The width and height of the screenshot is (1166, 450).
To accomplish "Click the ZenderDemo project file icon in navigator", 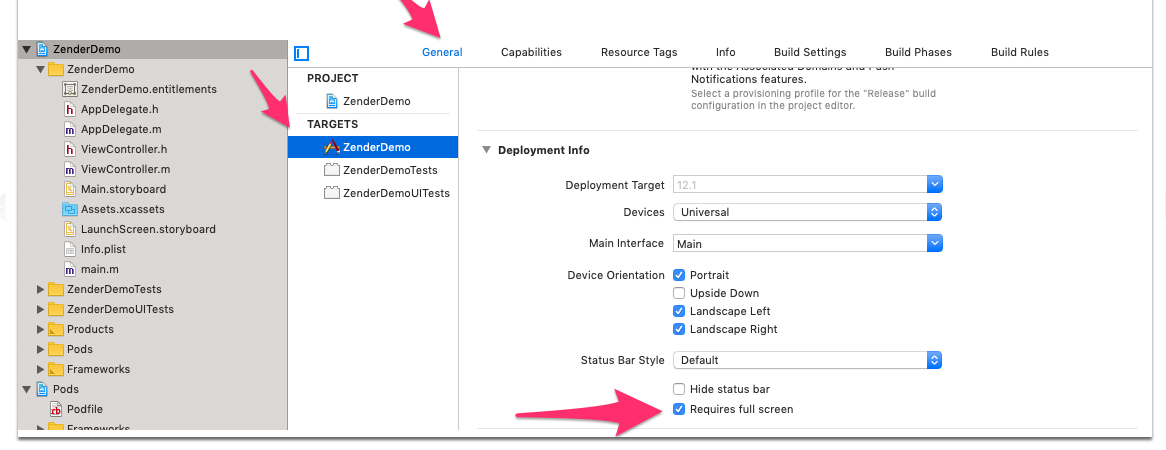I will pos(41,49).
